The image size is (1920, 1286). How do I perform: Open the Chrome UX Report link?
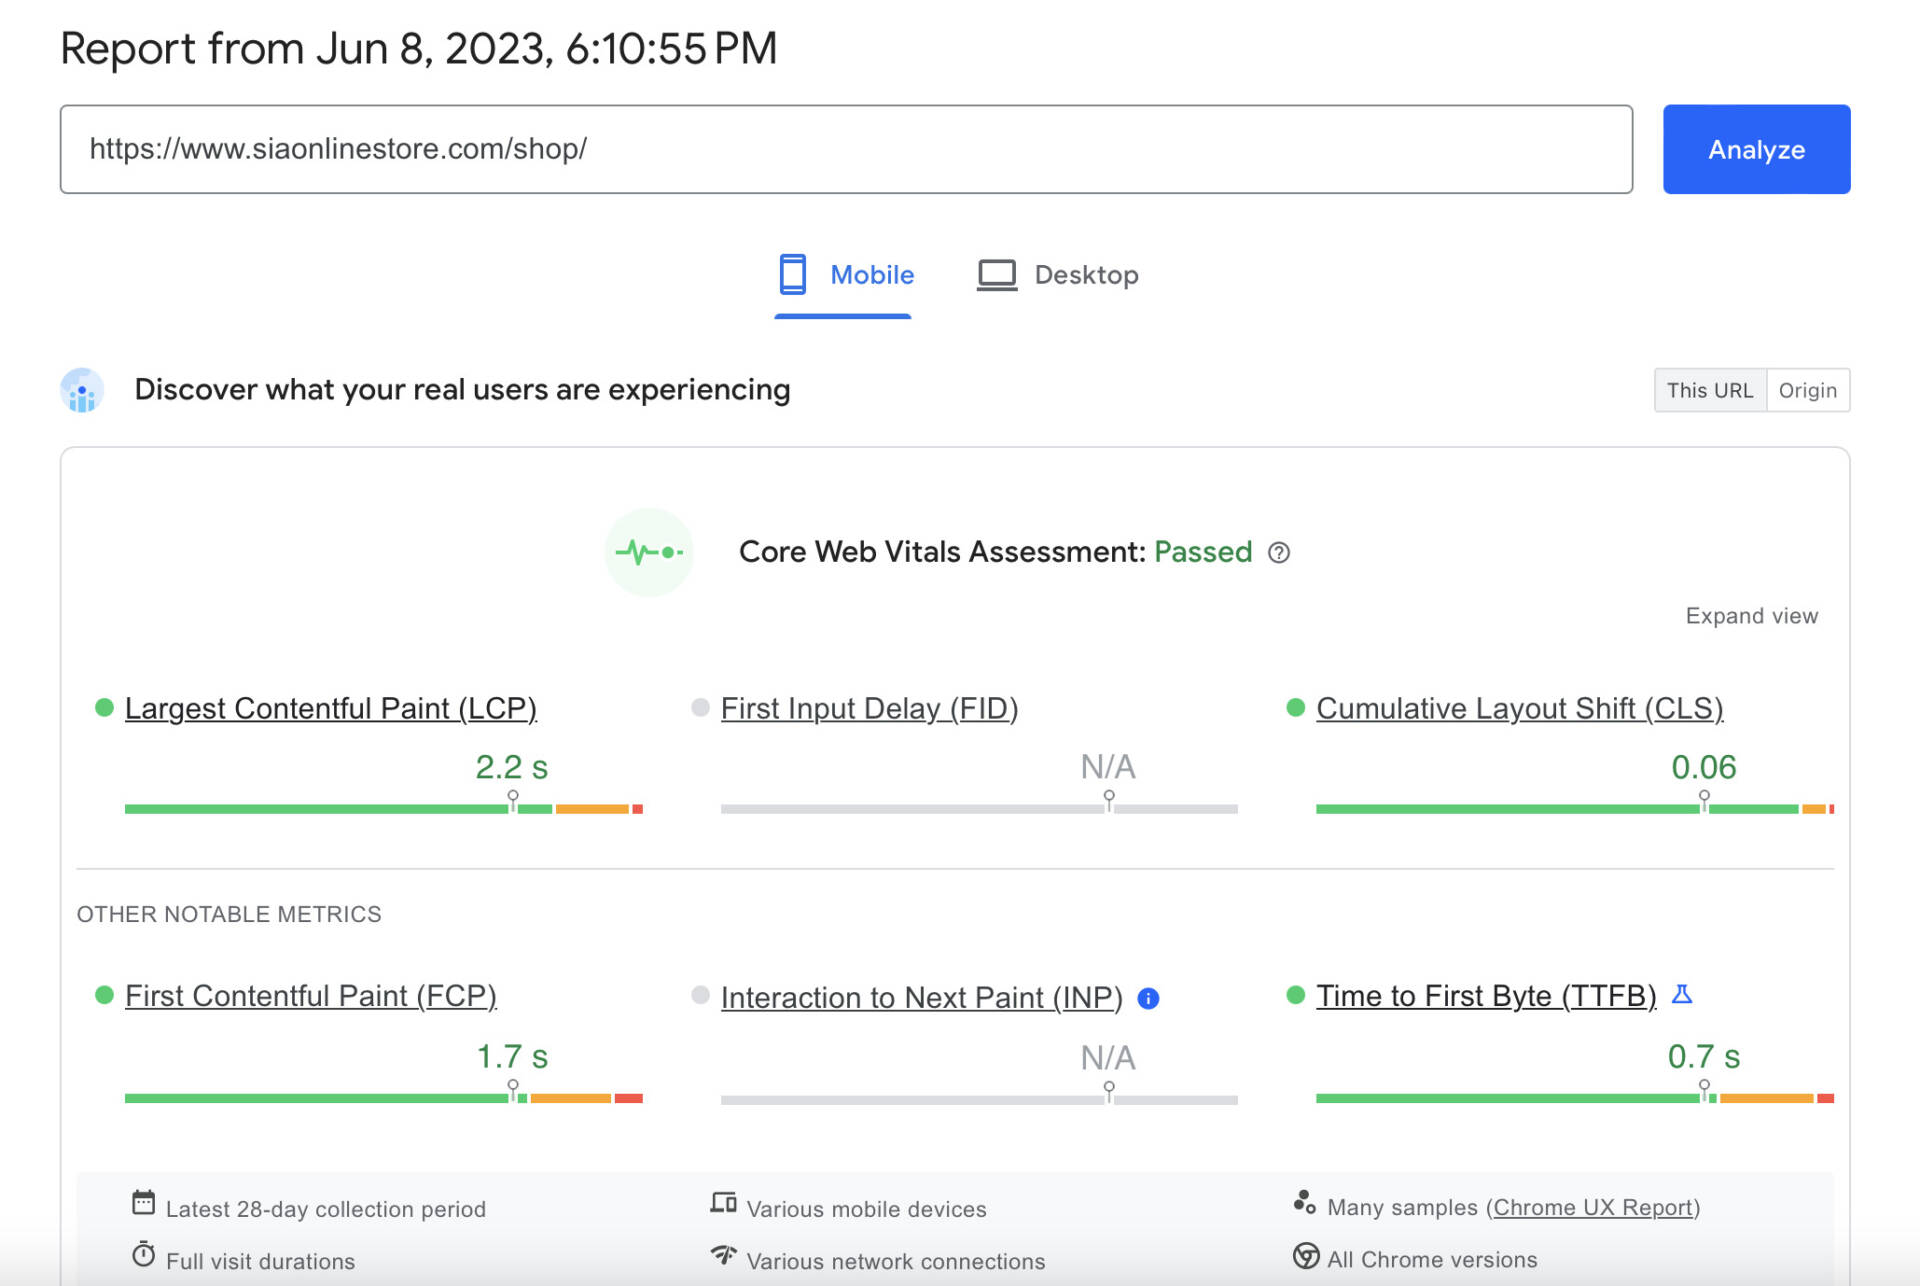[1592, 1207]
